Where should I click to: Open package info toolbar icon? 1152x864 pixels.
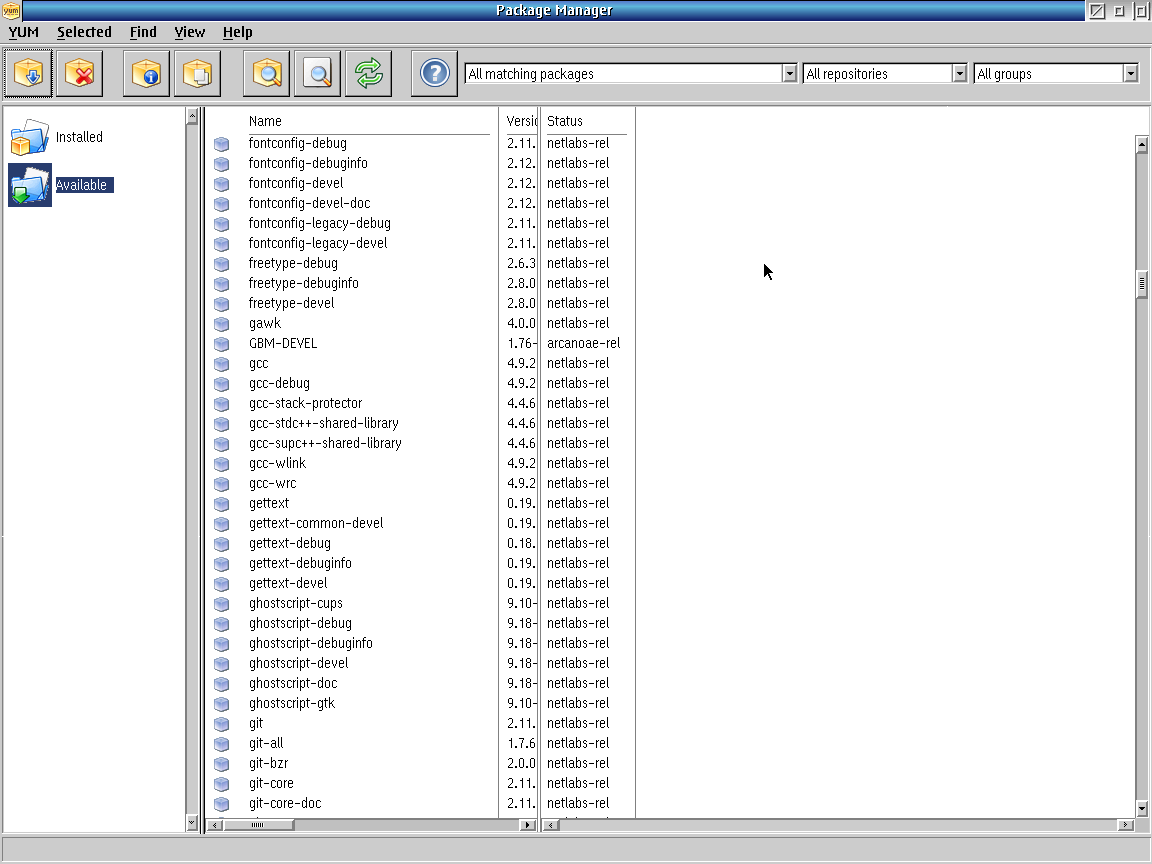[x=146, y=74]
